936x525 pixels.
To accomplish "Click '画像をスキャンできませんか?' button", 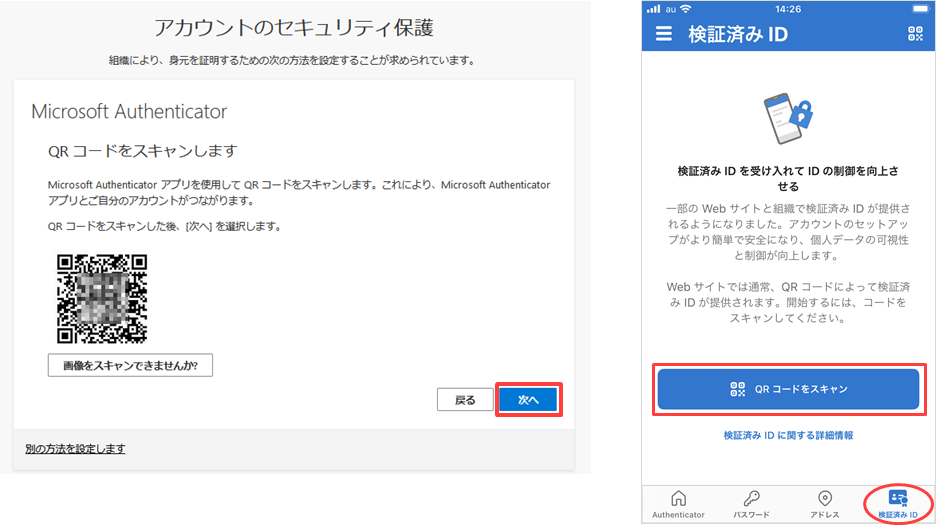I will (130, 366).
